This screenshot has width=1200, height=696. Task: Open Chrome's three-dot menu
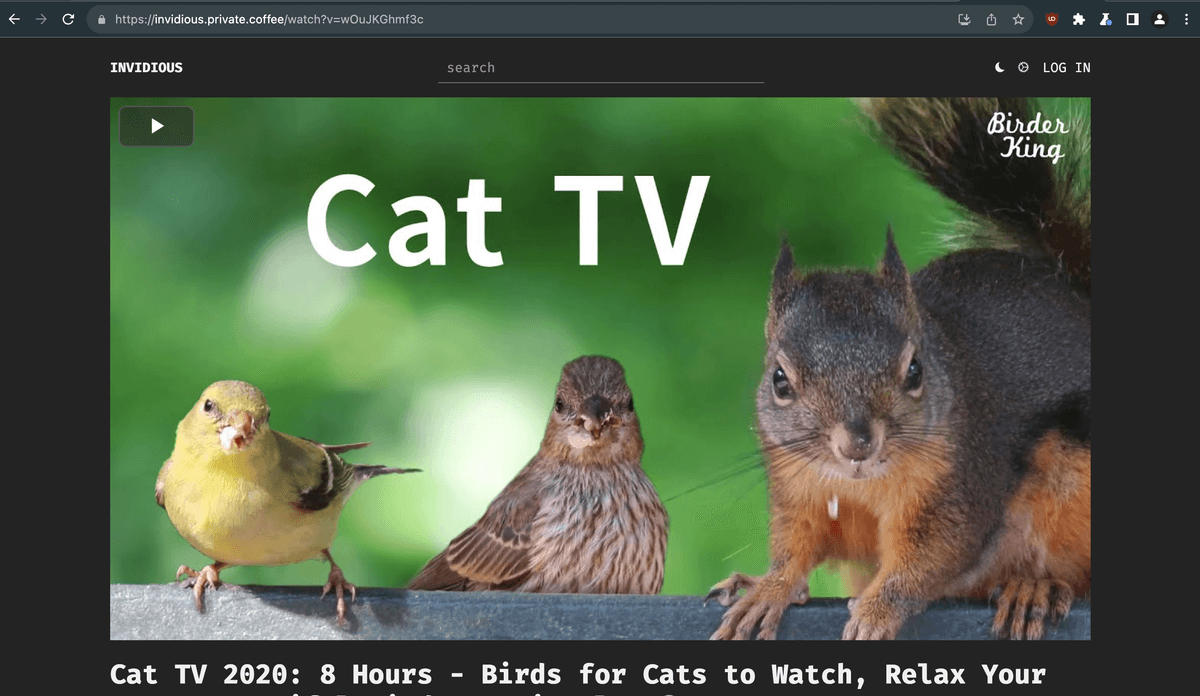1185,19
